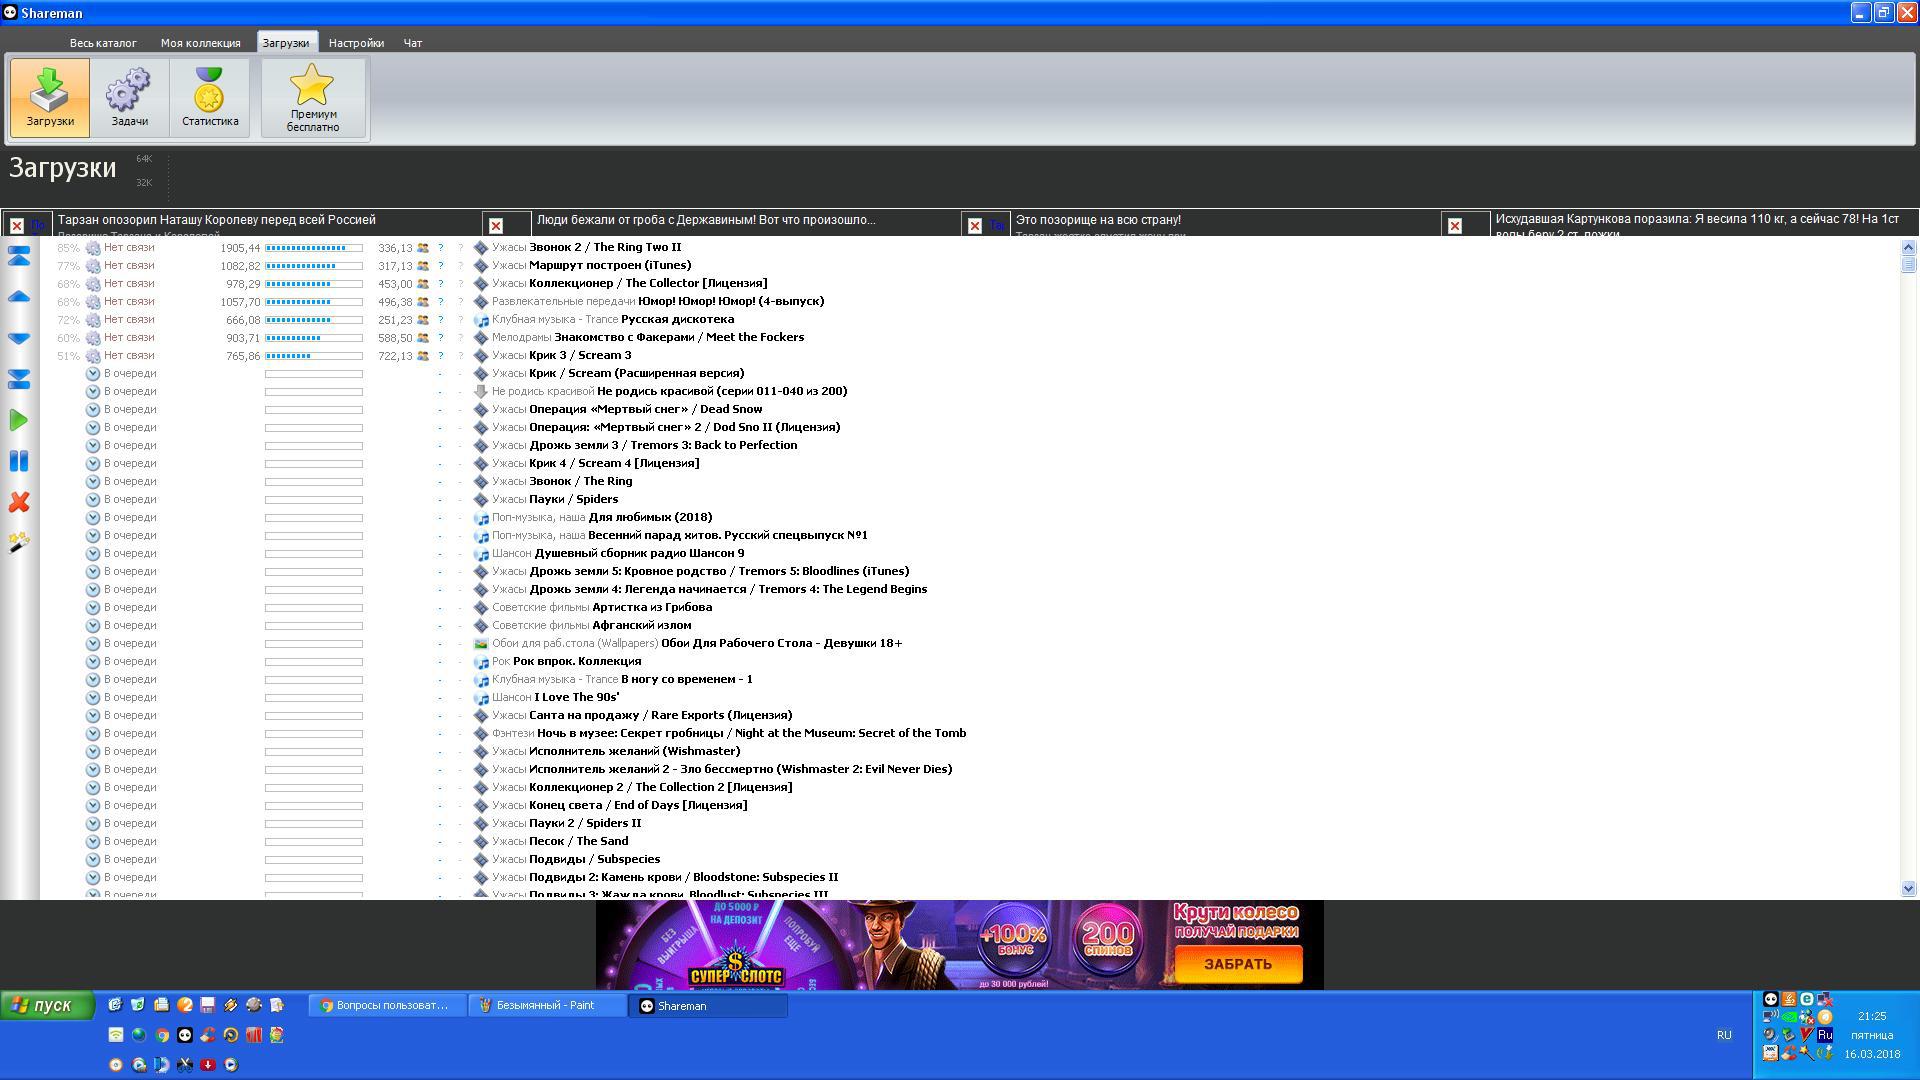Close the Исхудавшая Картункова ad
The image size is (1920, 1080).
coord(1455,226)
